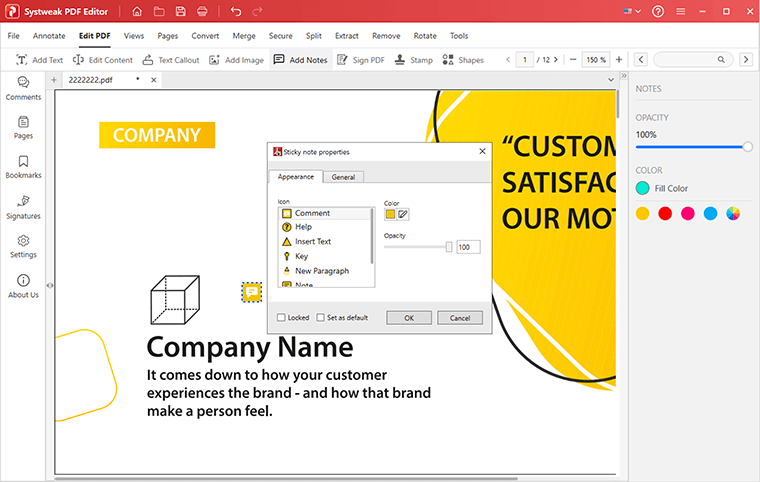Screen dimensions: 760x482
Task: Pick the custom color edit button in dialog
Action: coord(403,214)
